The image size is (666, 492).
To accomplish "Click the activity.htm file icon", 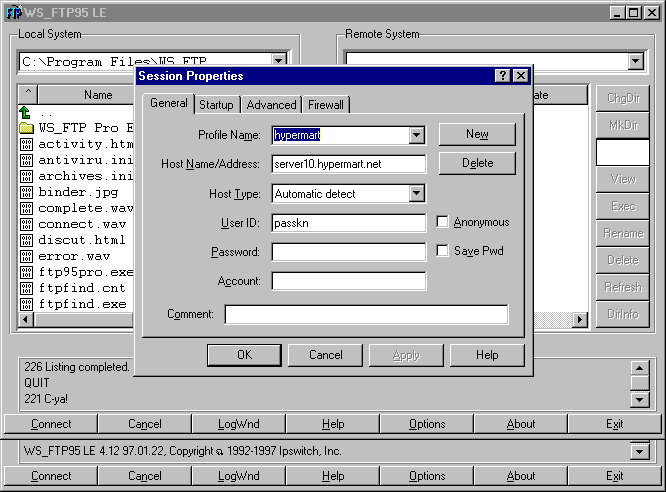I will (26, 144).
